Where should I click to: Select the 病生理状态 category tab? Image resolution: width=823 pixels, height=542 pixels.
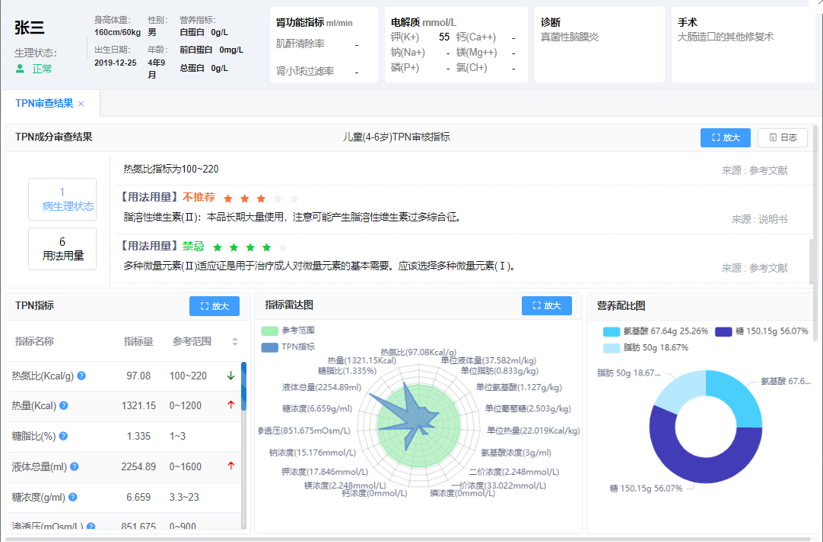[62, 199]
